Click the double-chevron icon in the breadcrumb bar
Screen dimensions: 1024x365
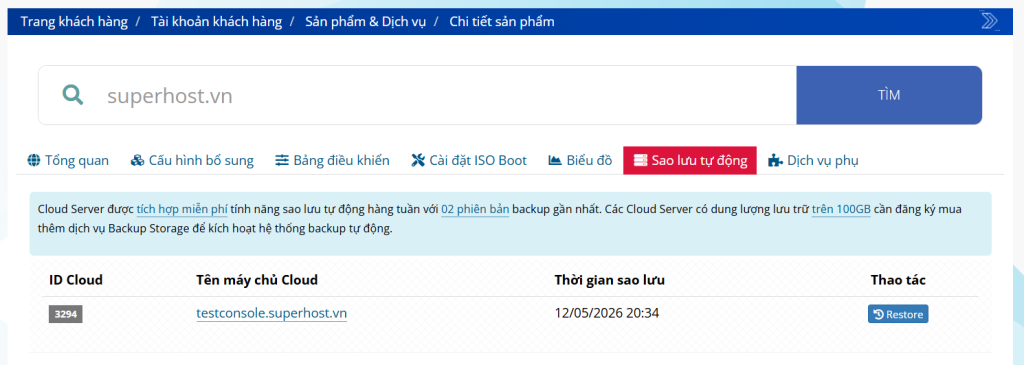[989, 21]
